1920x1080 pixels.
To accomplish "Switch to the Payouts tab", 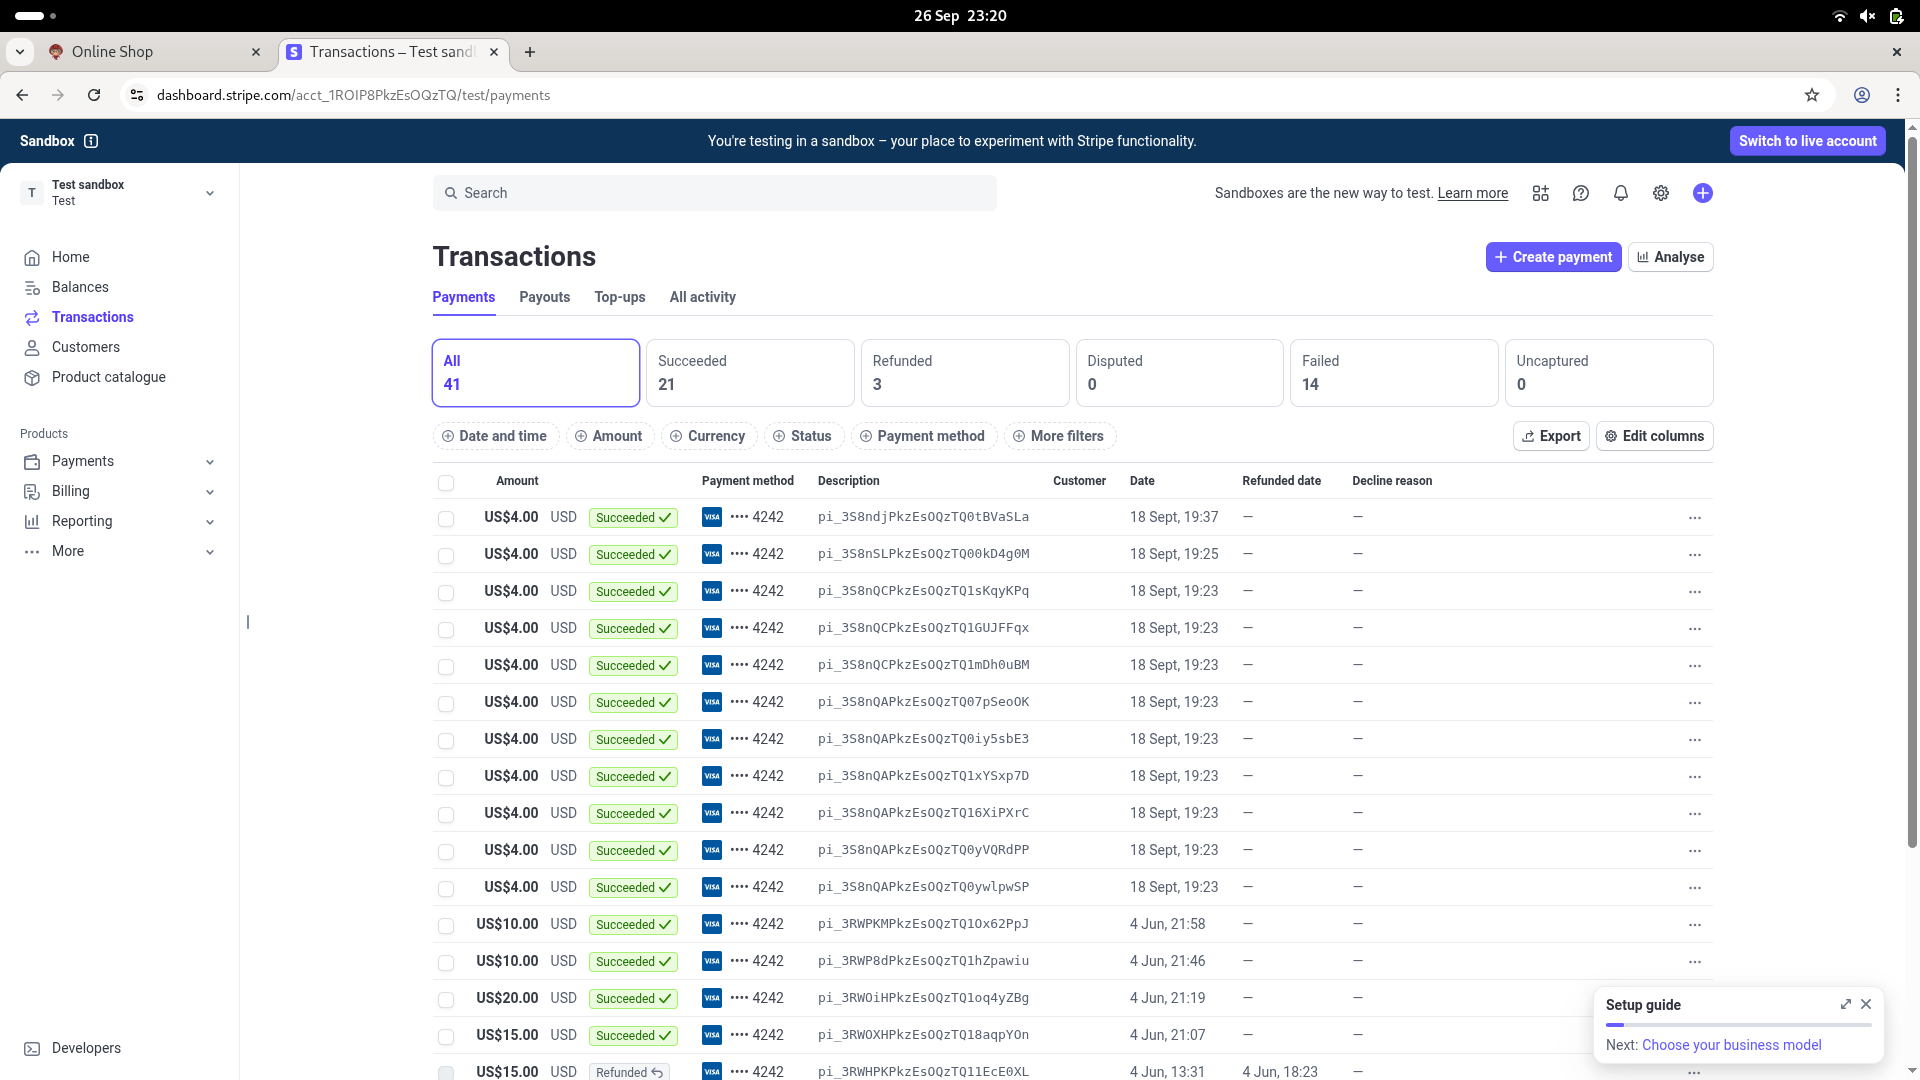I will click(544, 297).
